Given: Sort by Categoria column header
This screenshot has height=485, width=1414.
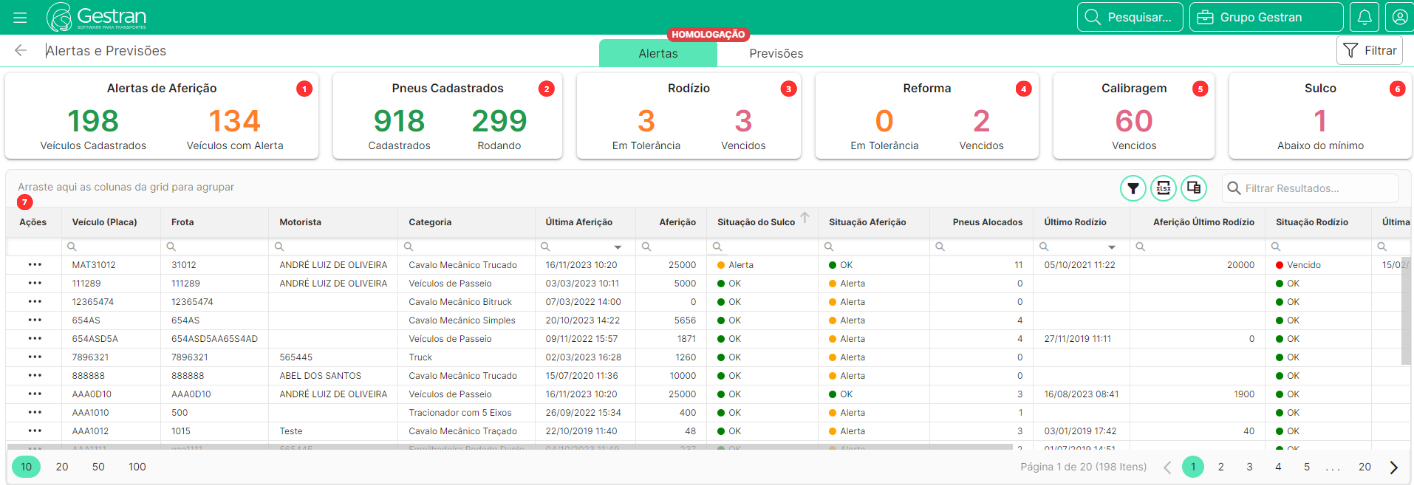Looking at the screenshot, I should (x=430, y=222).
